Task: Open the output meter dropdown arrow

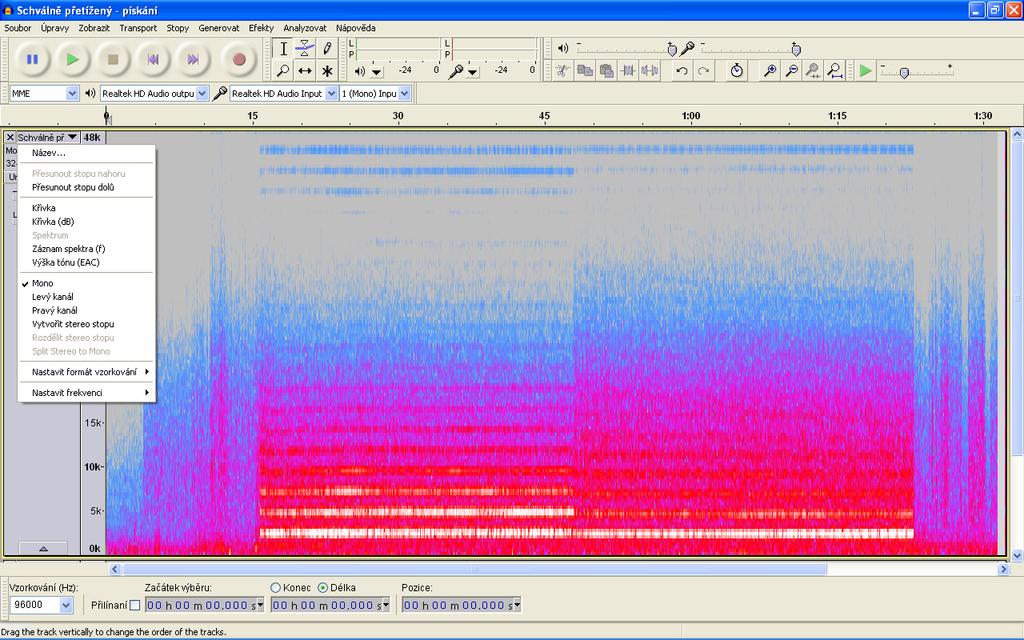Action: tap(377, 71)
